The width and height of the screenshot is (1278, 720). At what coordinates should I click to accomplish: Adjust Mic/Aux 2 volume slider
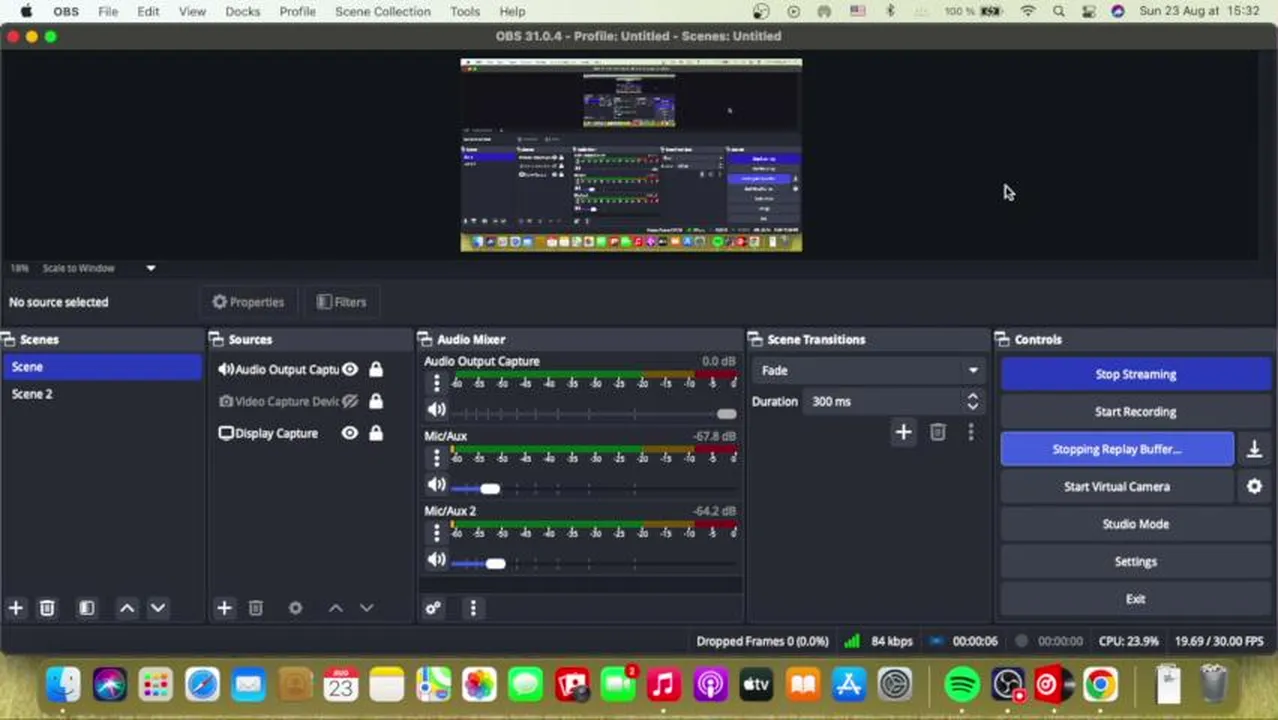[594, 563]
